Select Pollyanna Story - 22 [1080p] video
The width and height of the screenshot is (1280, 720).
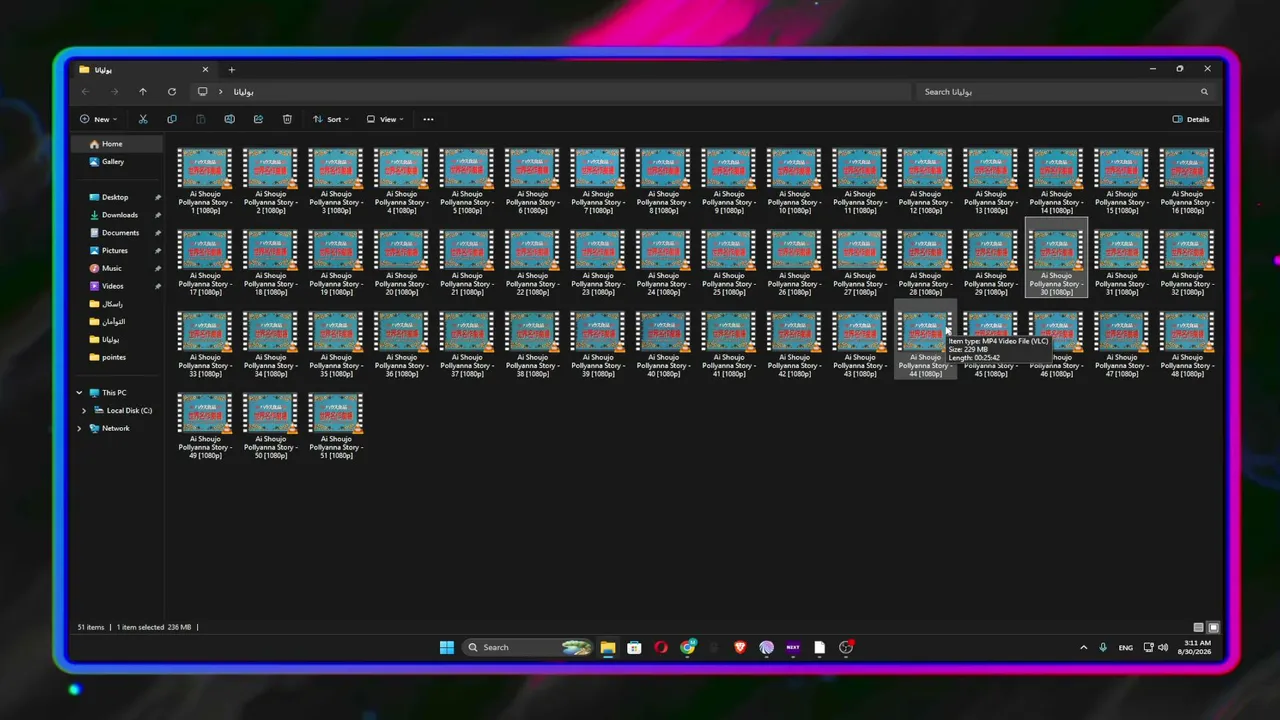point(532,264)
